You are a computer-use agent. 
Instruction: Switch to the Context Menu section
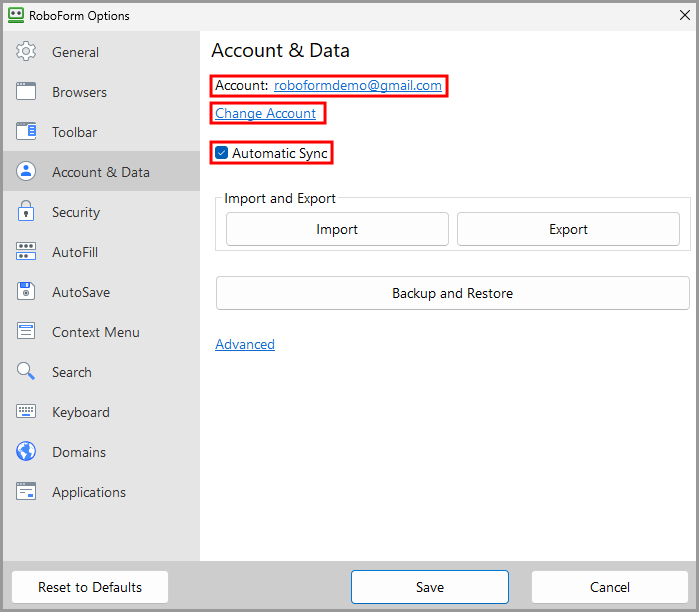95,332
